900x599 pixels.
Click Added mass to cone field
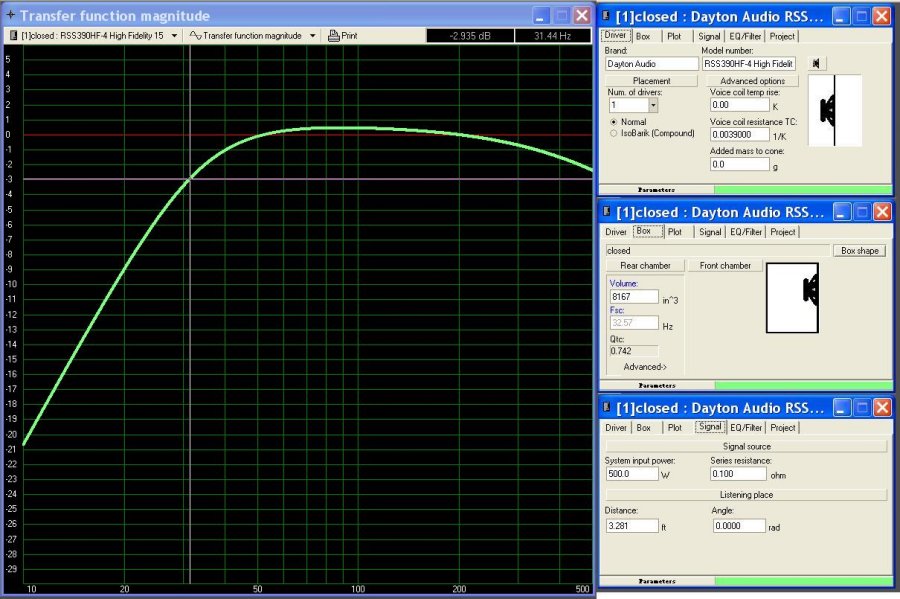coord(739,165)
